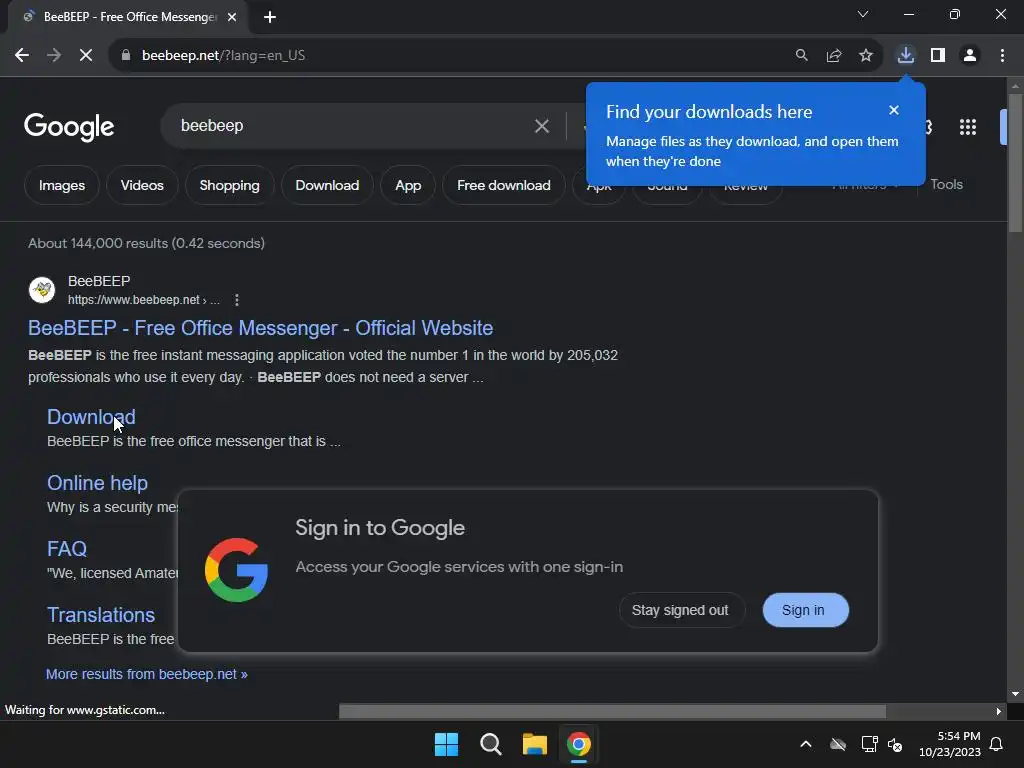
Task: Click the horizontal scrollbar thumb
Action: 613,711
